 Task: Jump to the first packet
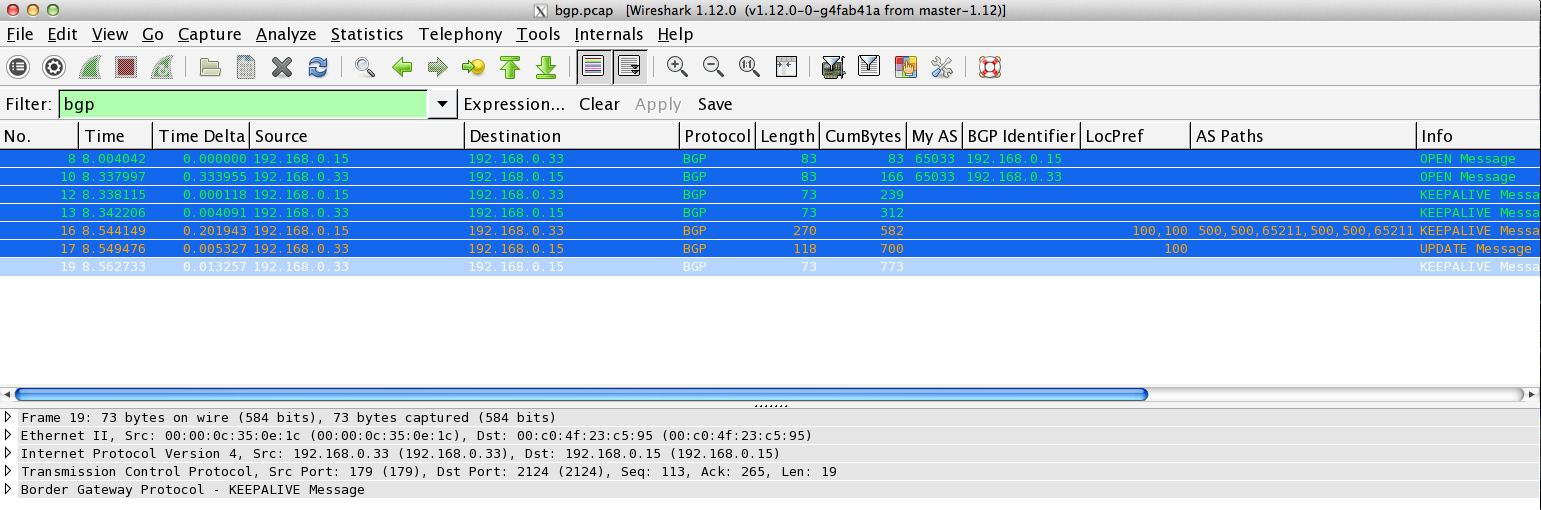[510, 67]
